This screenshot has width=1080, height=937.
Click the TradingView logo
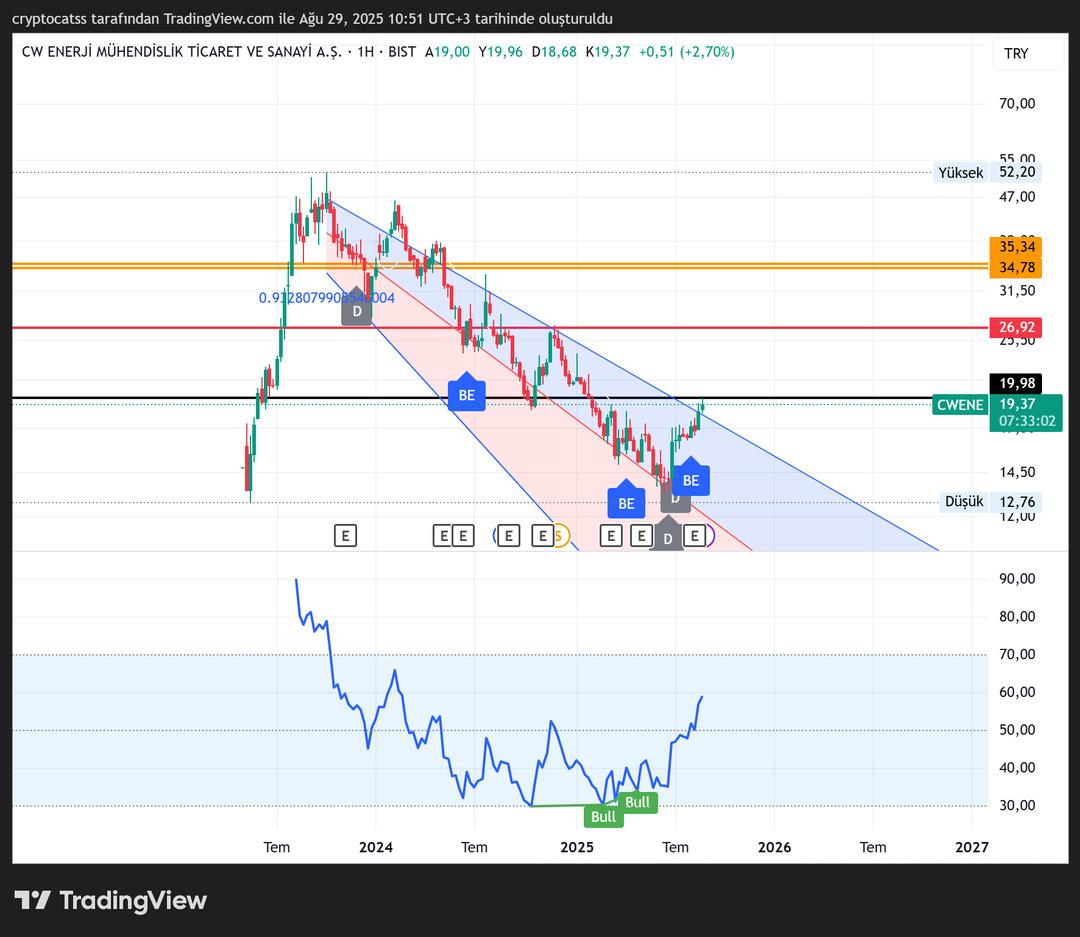111,900
